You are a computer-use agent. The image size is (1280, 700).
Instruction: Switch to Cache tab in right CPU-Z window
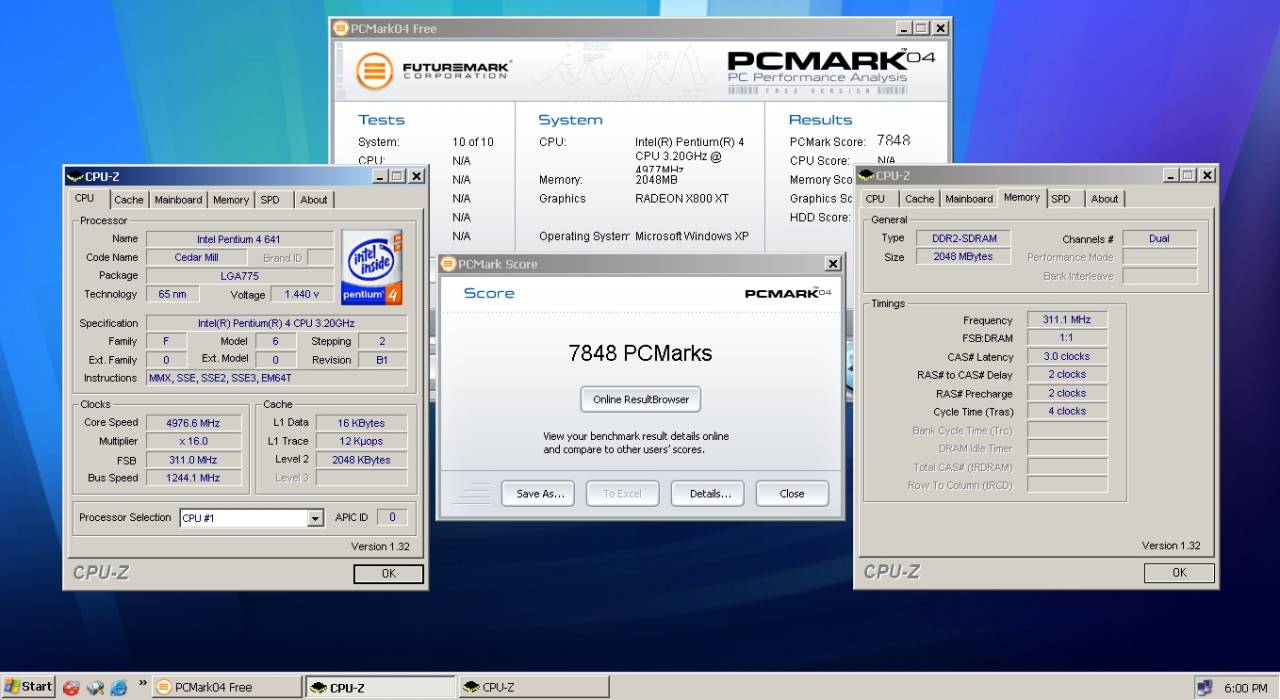click(x=920, y=199)
